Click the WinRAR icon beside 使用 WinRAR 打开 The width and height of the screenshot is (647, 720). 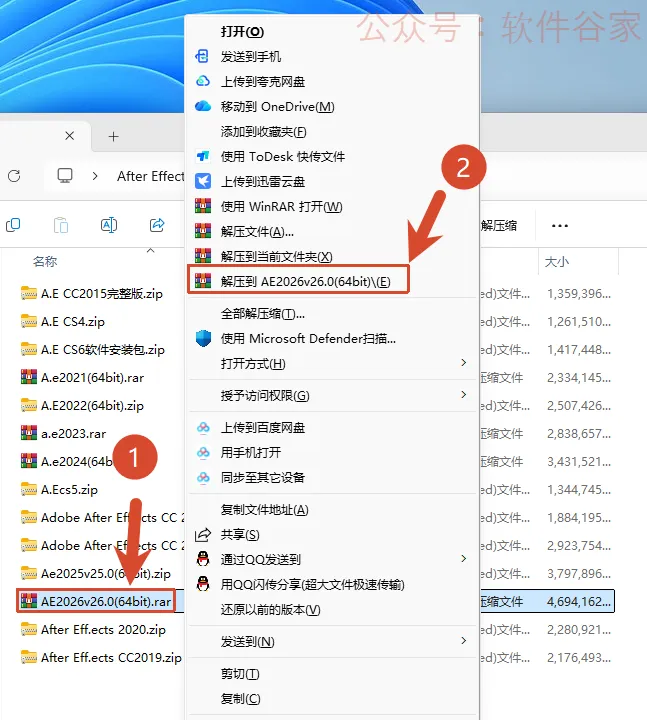click(x=203, y=206)
